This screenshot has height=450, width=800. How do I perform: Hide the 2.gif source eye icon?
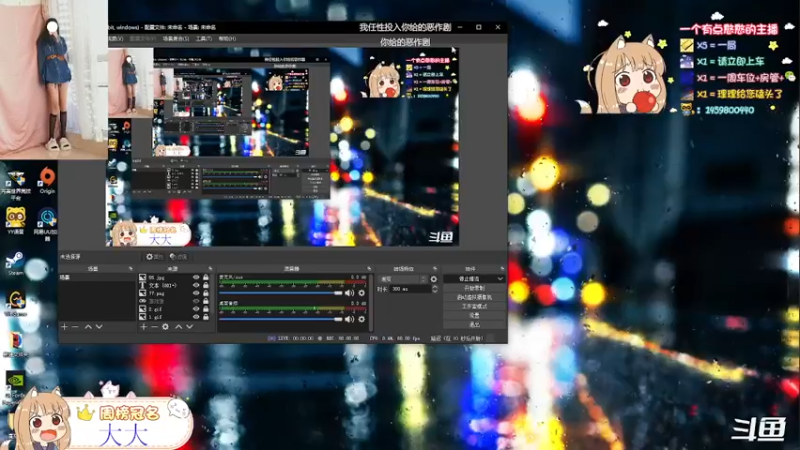tap(196, 309)
